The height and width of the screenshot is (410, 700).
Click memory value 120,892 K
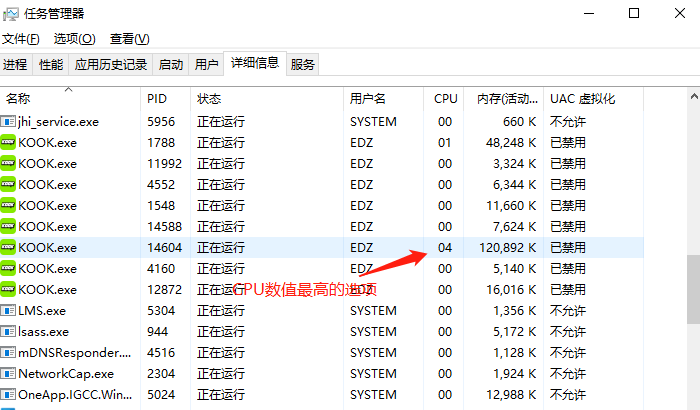pos(508,248)
